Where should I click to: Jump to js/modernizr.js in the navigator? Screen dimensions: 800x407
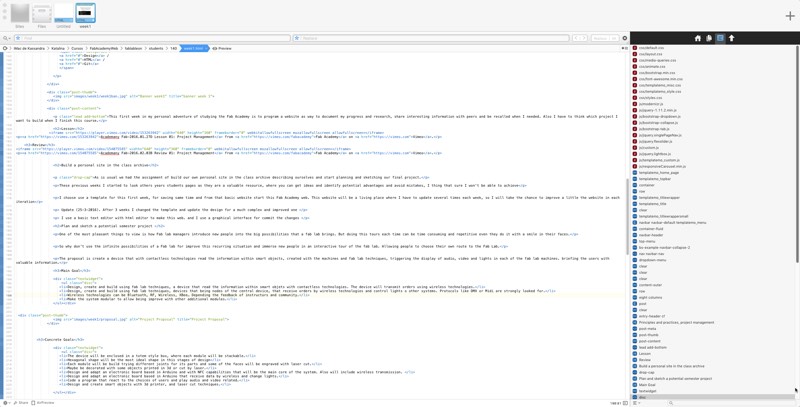pos(651,104)
